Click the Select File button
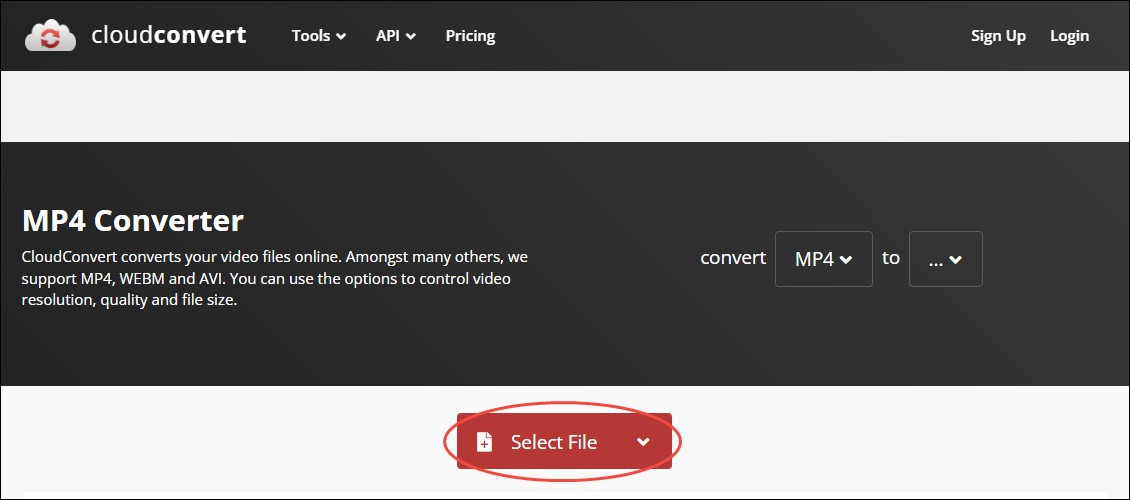The image size is (1130, 500). coord(564,441)
